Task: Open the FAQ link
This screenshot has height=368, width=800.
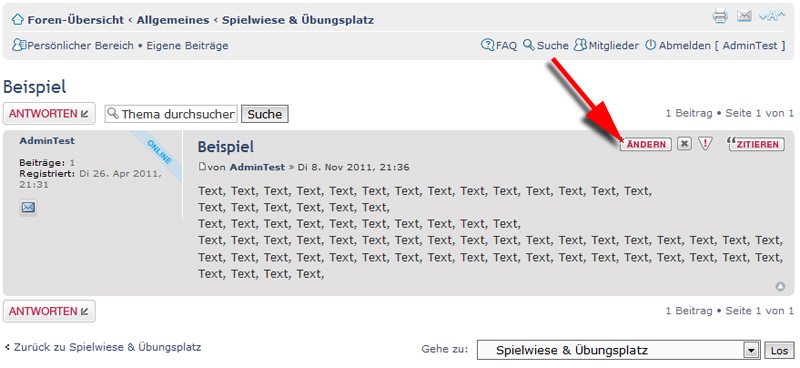Action: point(499,45)
